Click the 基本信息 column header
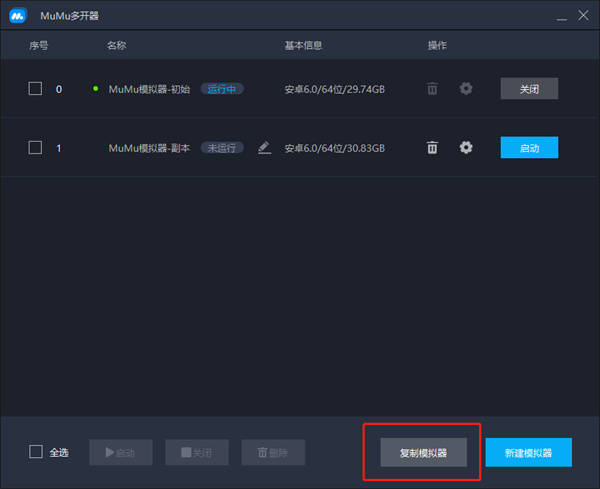 point(303,46)
